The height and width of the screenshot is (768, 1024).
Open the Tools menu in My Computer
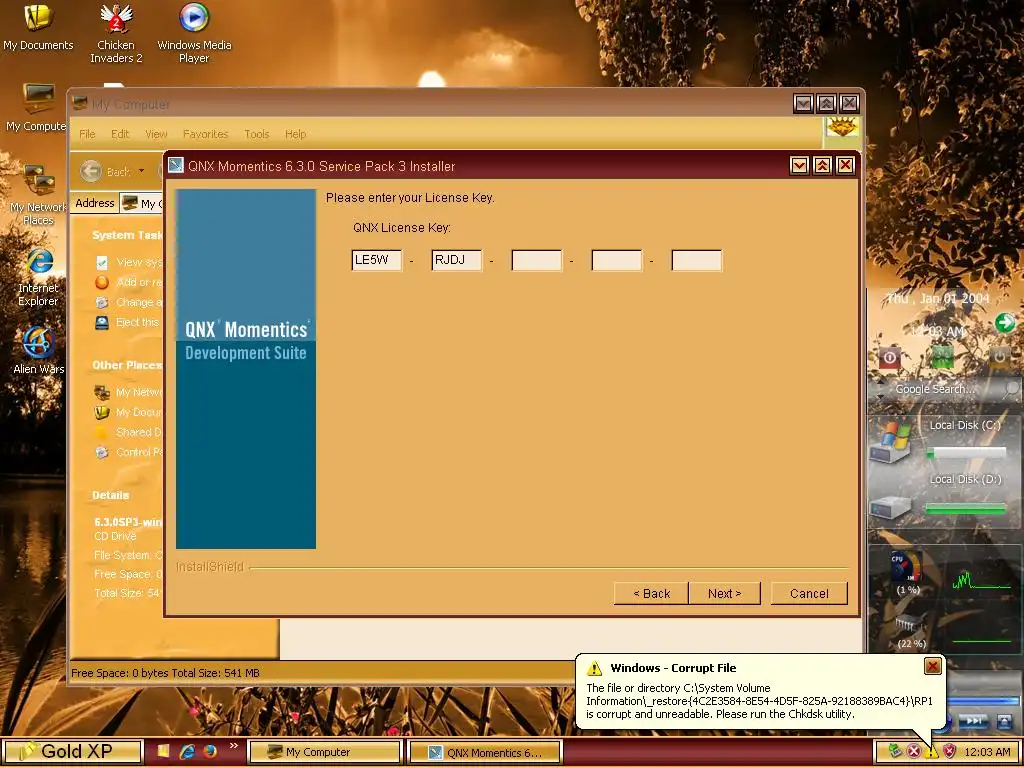tap(257, 134)
